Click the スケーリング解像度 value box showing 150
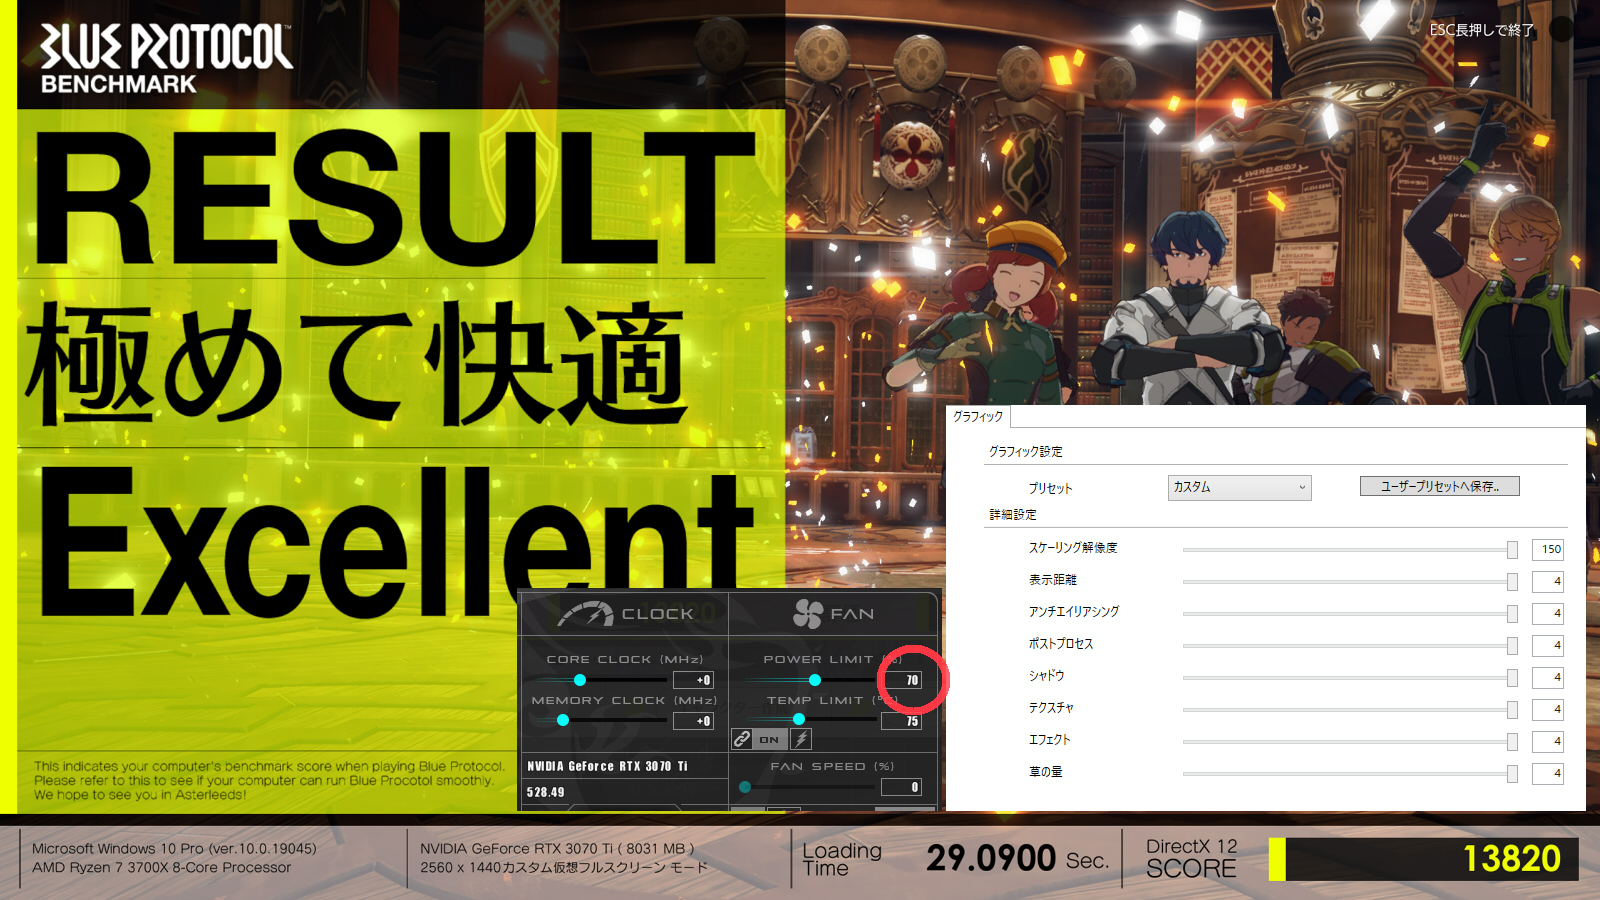This screenshot has width=1600, height=900. pos(1548,549)
